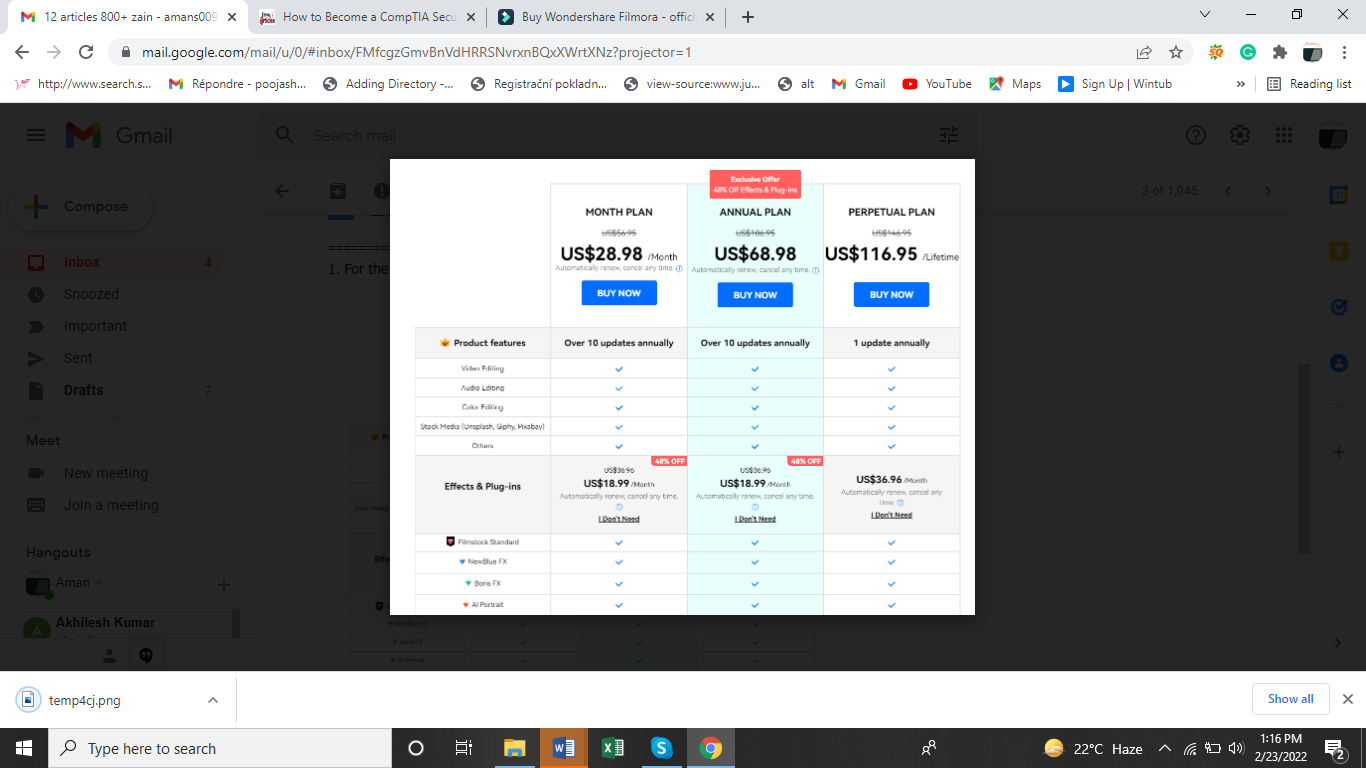Click Join a meeting
The image size is (1366, 768).
pos(110,505)
